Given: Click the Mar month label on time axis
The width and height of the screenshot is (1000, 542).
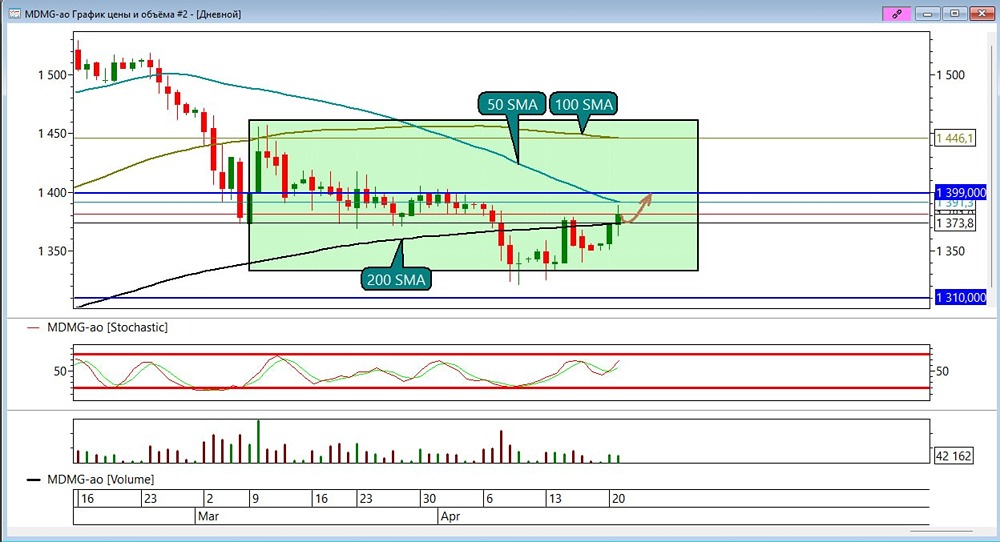Looking at the screenshot, I should 208,516.
